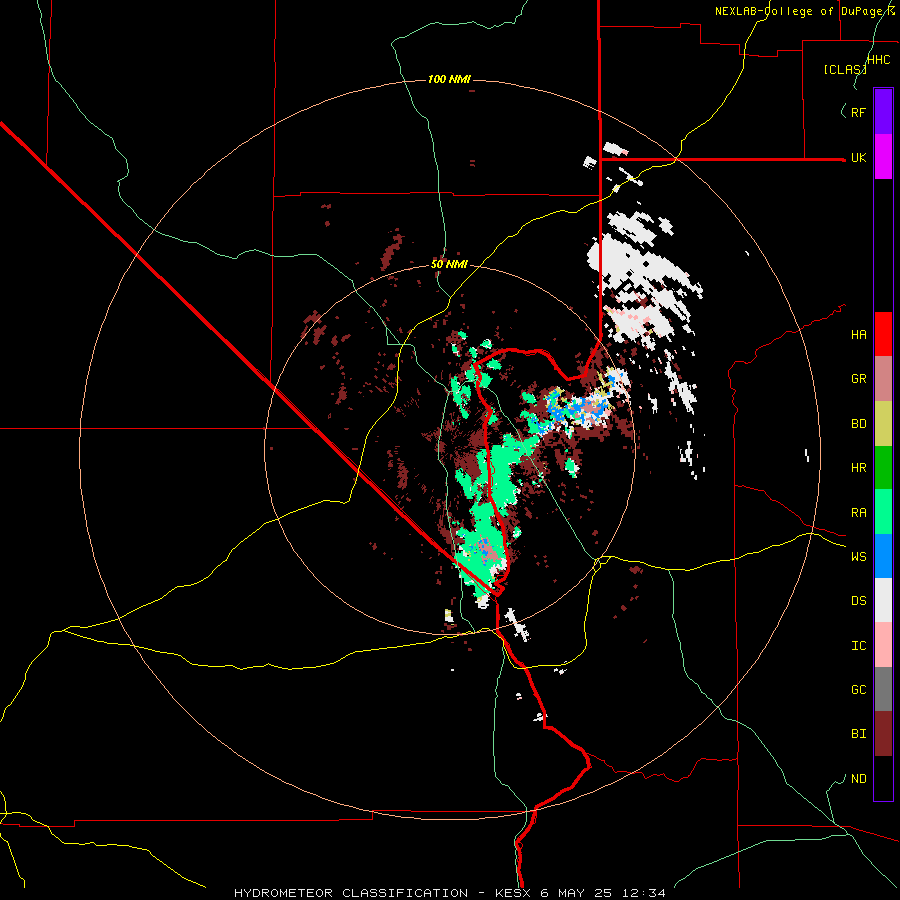Click the UK legend label
The height and width of the screenshot is (900, 900).
click(858, 157)
